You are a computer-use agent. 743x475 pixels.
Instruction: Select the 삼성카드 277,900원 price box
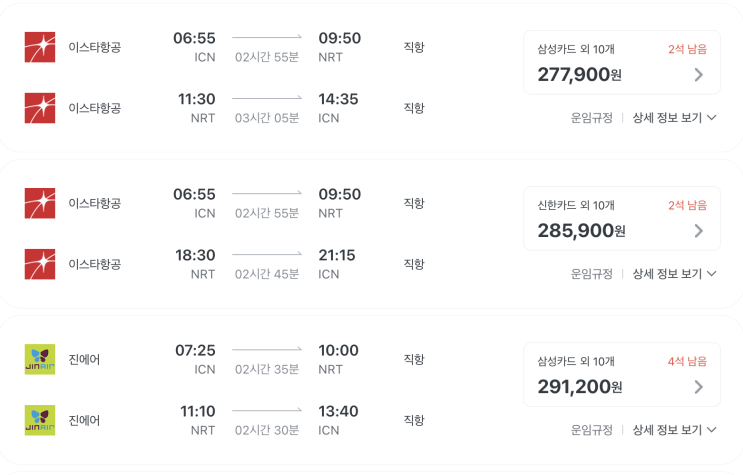[620, 62]
